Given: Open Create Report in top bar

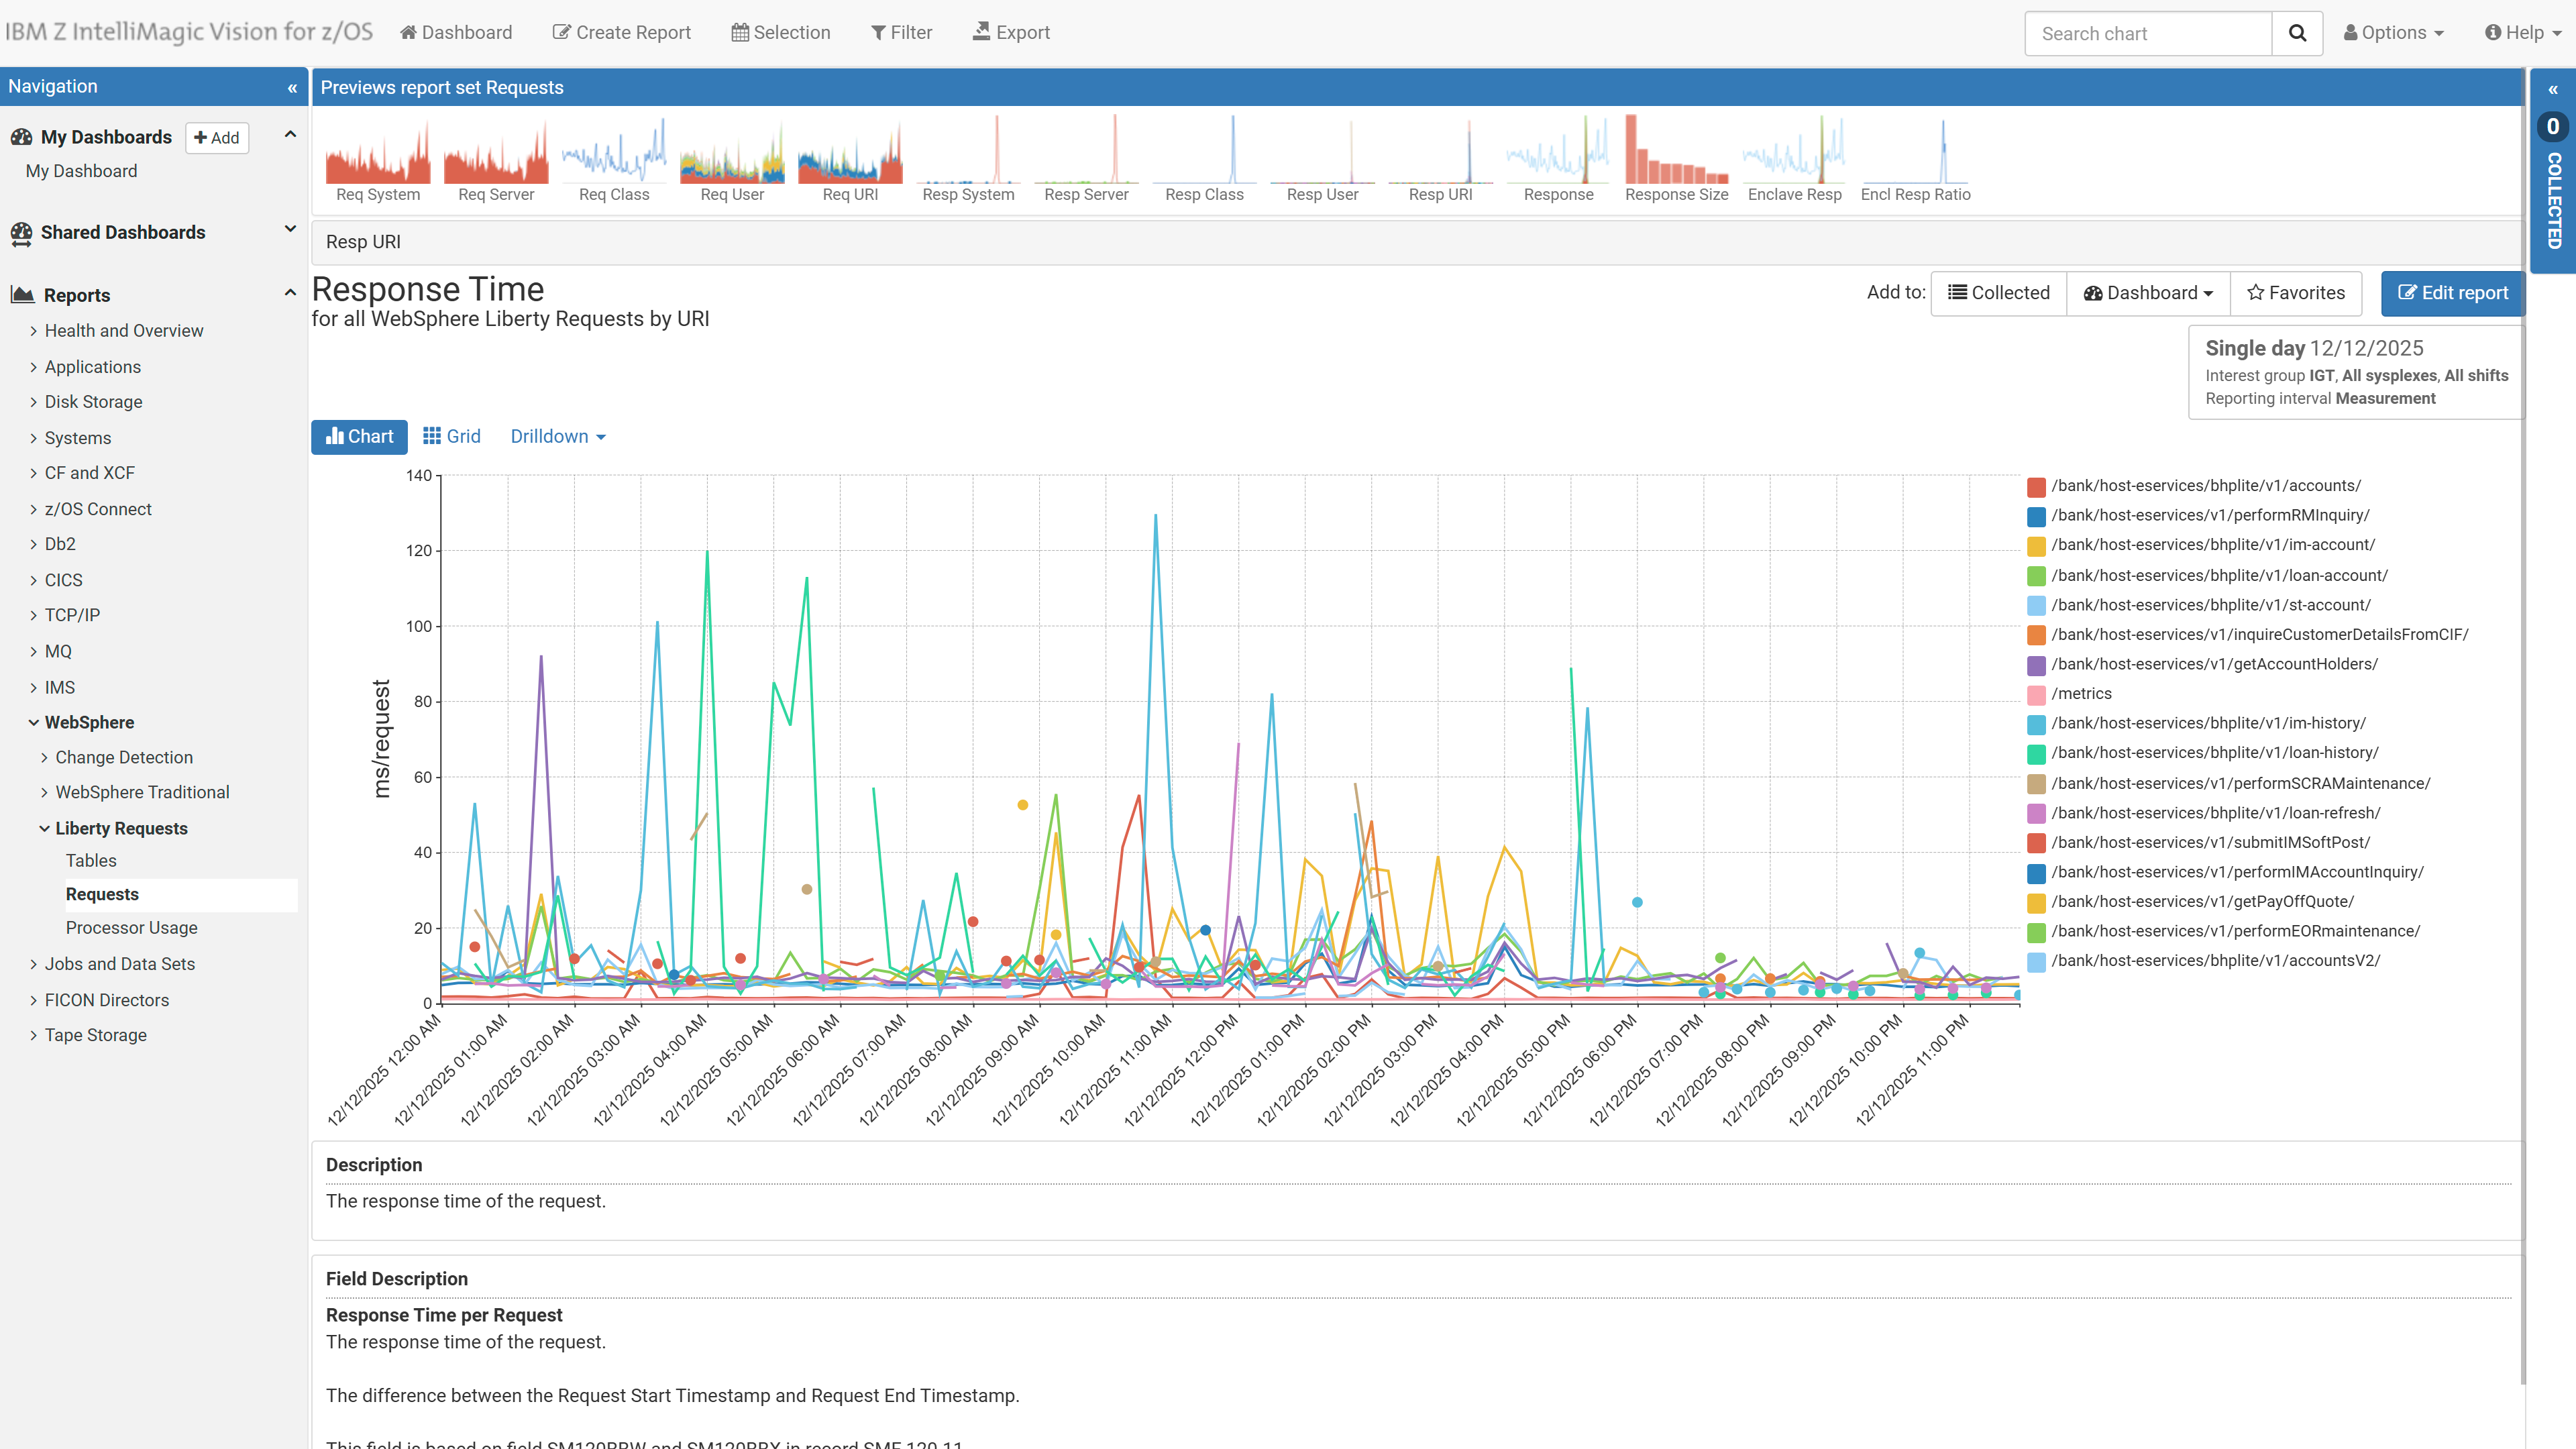Looking at the screenshot, I should [622, 33].
